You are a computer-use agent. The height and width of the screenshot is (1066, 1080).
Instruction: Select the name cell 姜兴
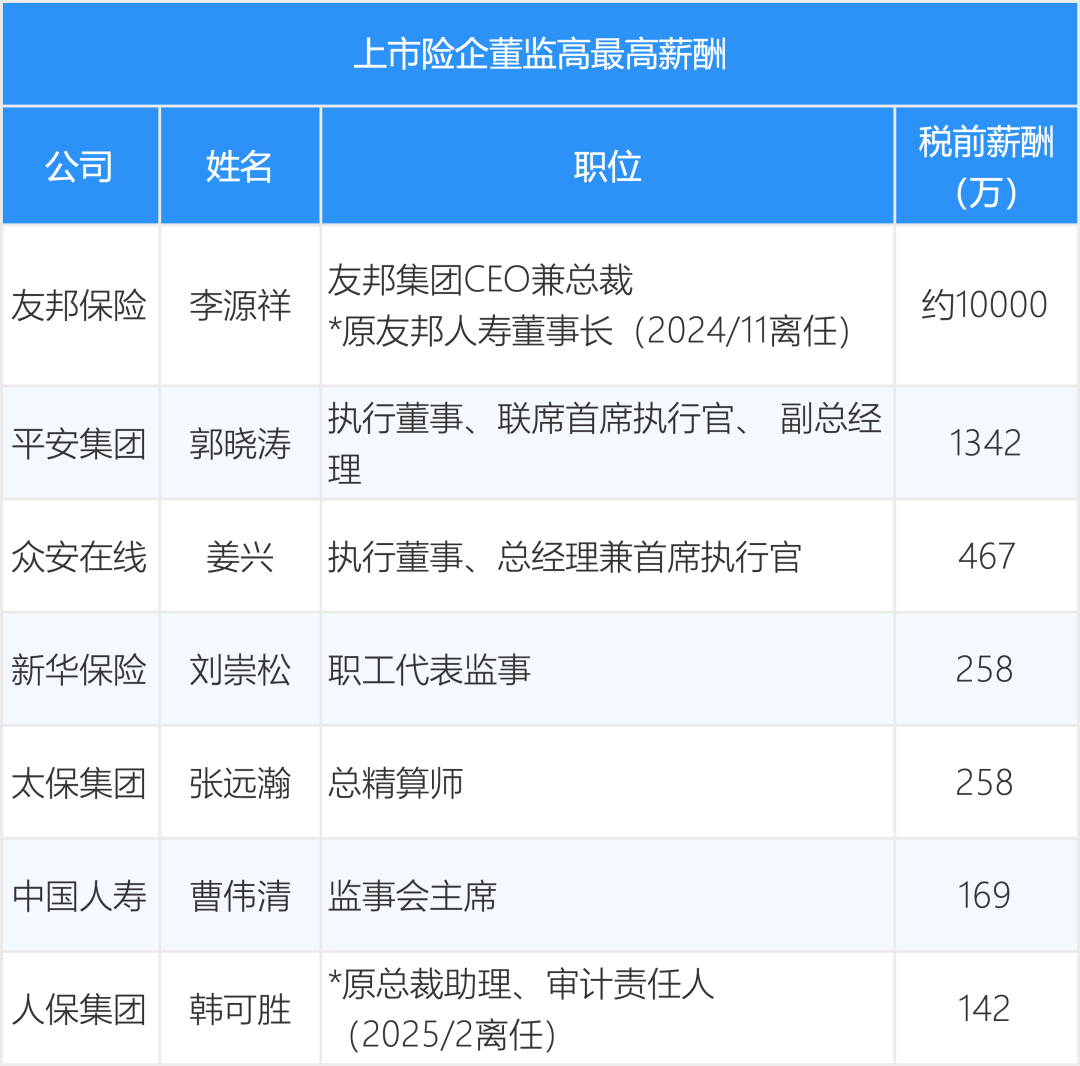coord(240,556)
